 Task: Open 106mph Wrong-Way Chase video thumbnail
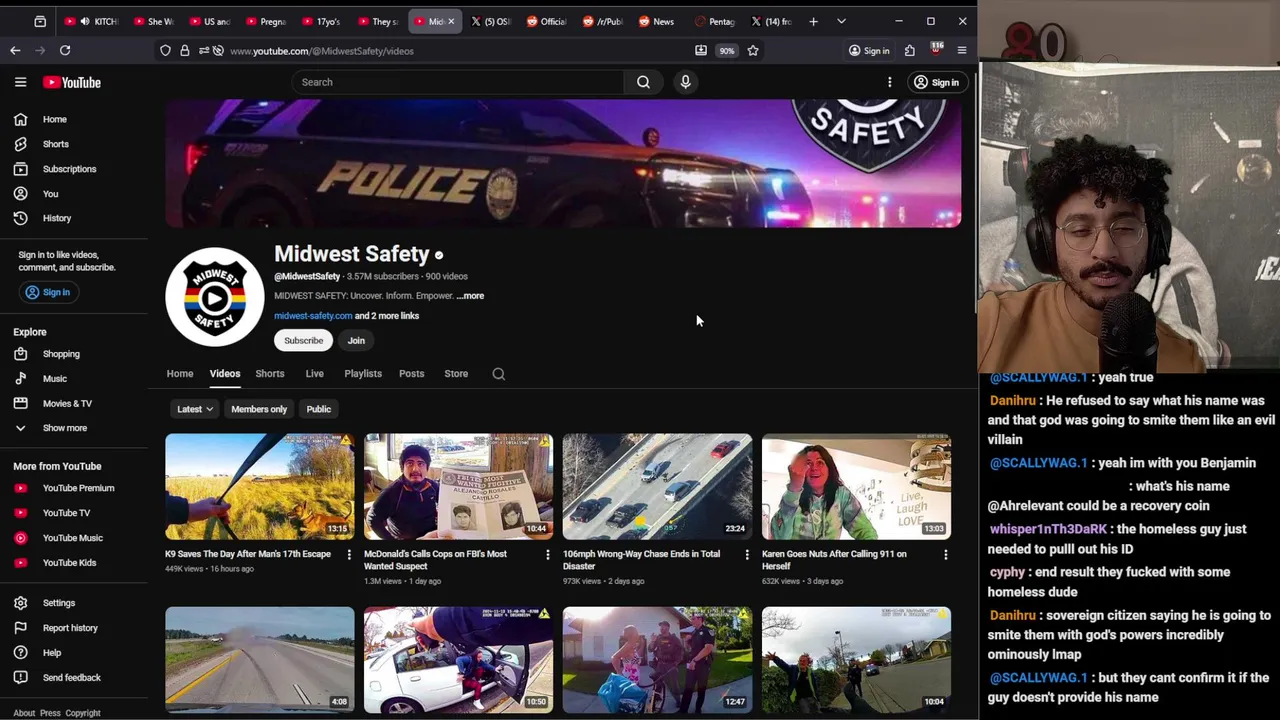coord(657,487)
